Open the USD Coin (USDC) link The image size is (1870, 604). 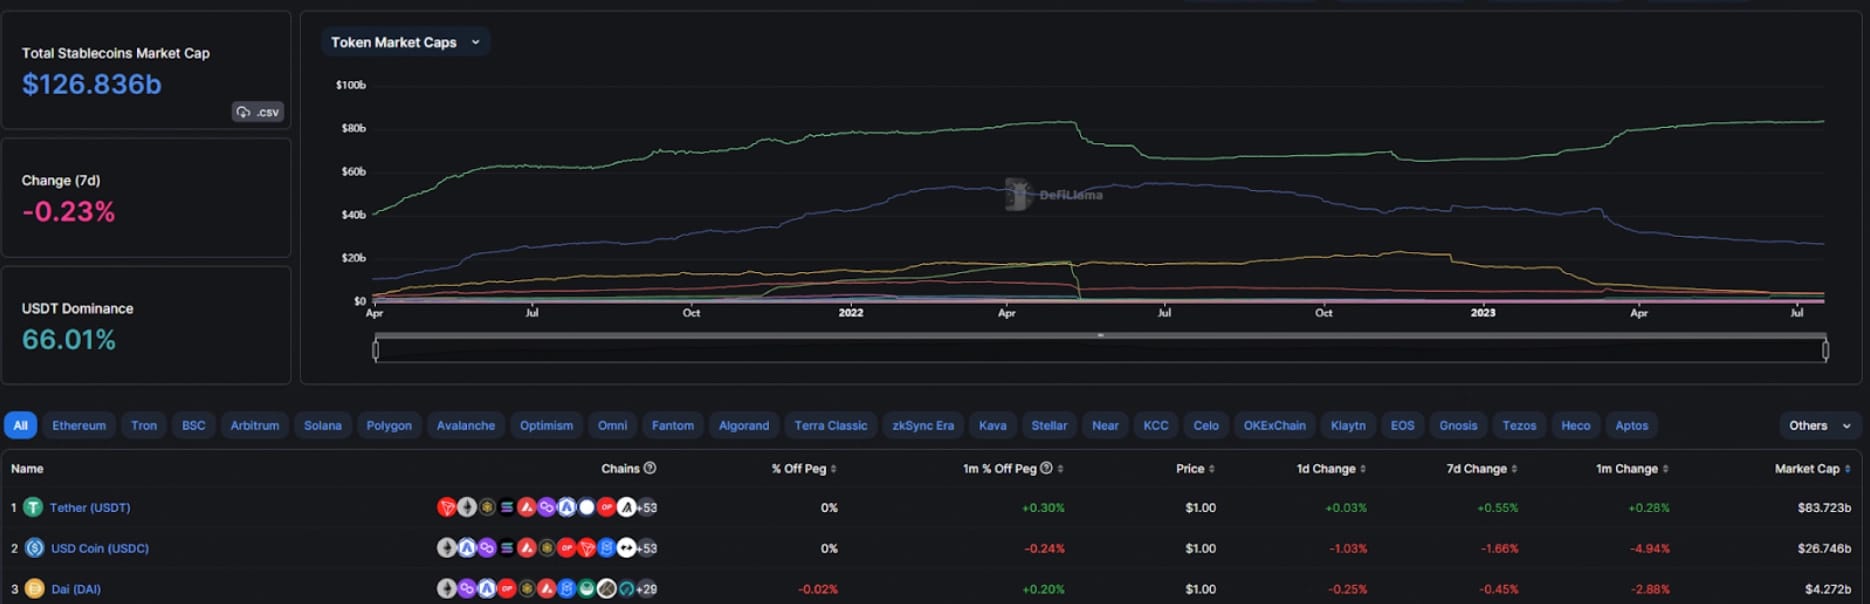(x=100, y=548)
